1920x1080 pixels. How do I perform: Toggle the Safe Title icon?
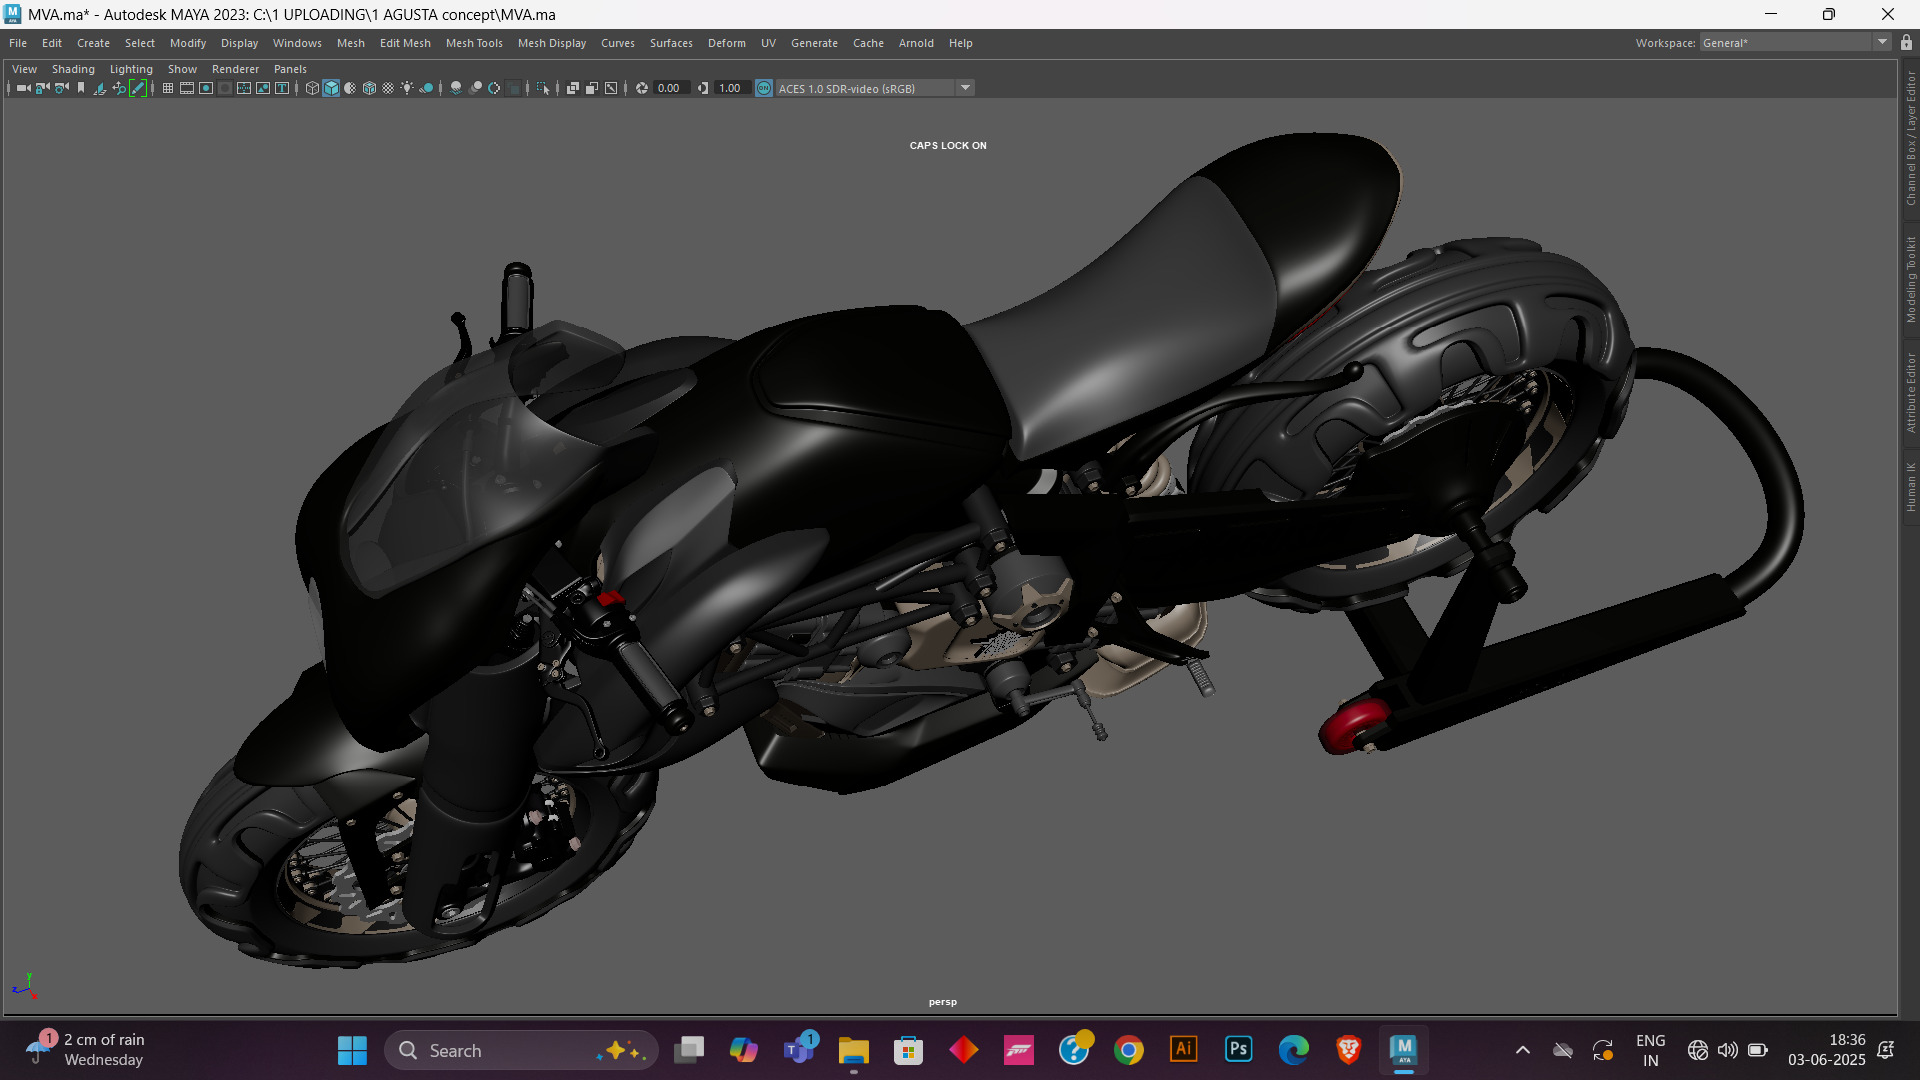282,88
